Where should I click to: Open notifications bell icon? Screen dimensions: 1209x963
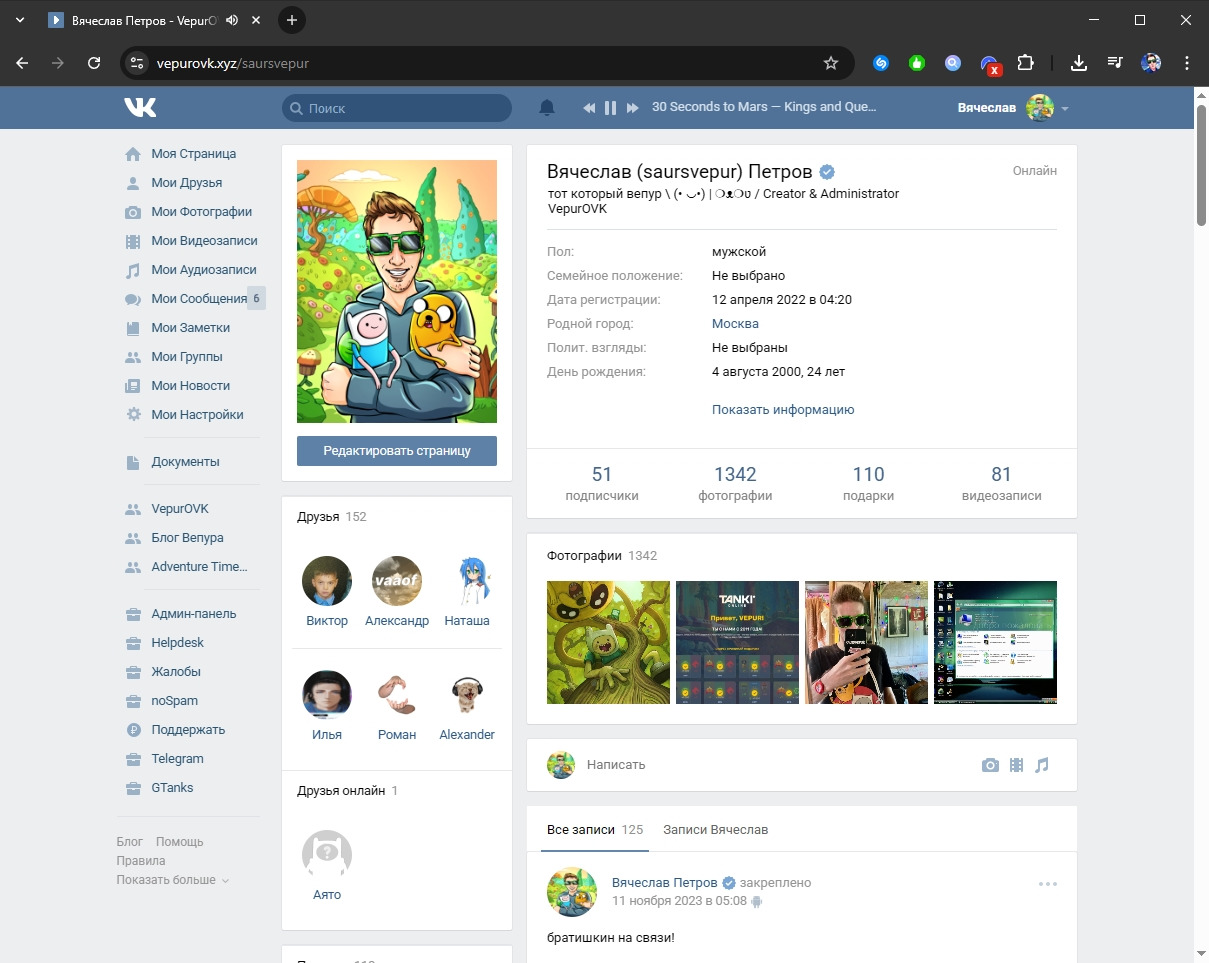[547, 108]
